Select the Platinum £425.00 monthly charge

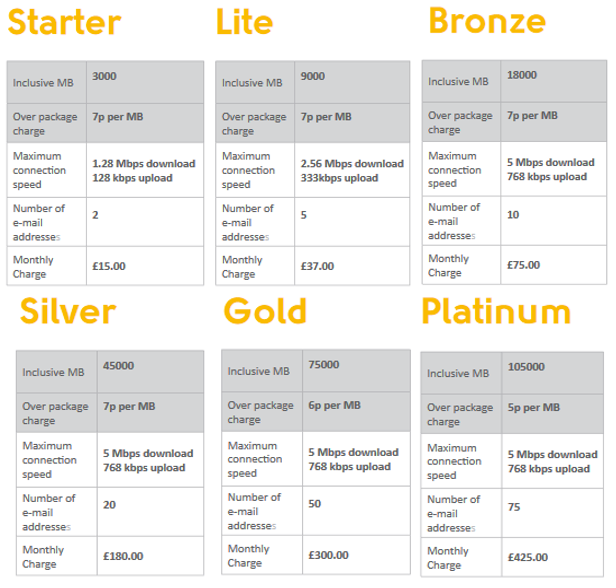528,557
